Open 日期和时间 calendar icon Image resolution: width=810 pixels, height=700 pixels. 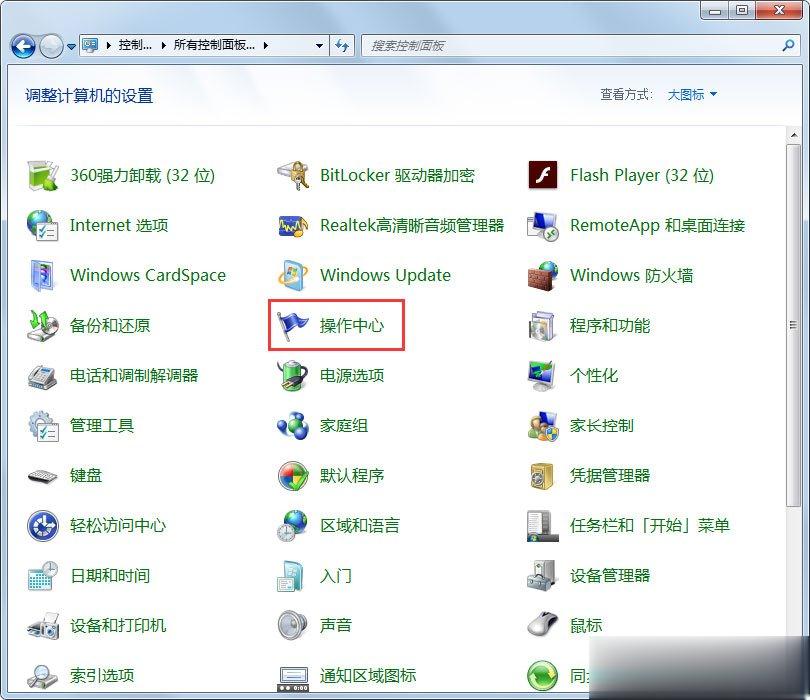coord(43,575)
